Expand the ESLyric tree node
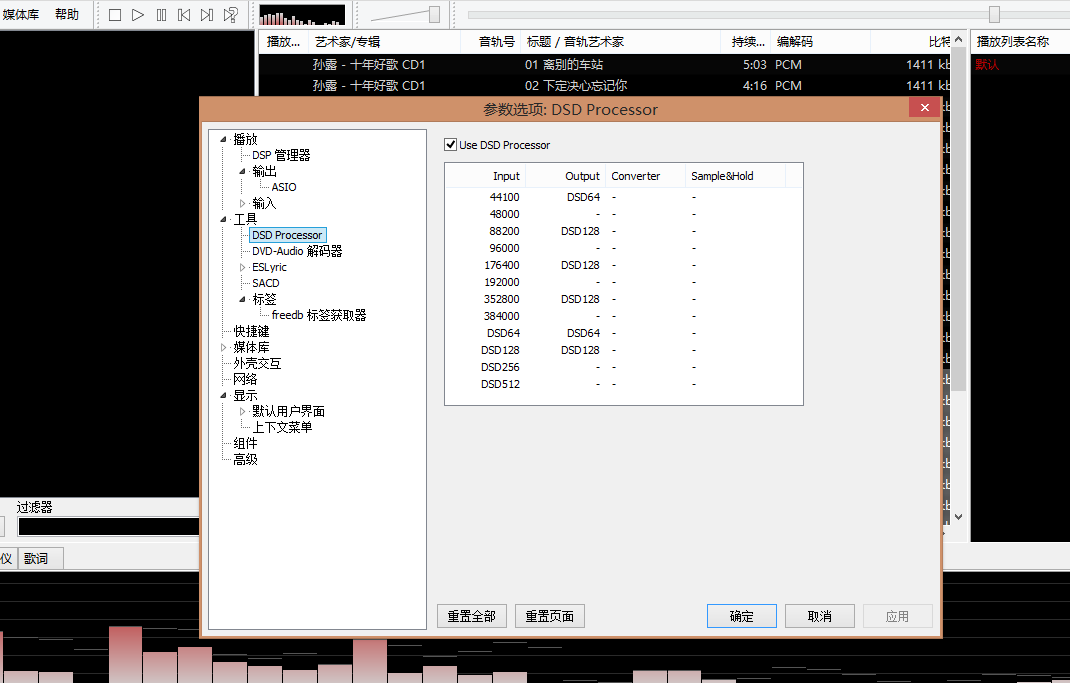Screen dimensions: 1070x683 pos(242,267)
